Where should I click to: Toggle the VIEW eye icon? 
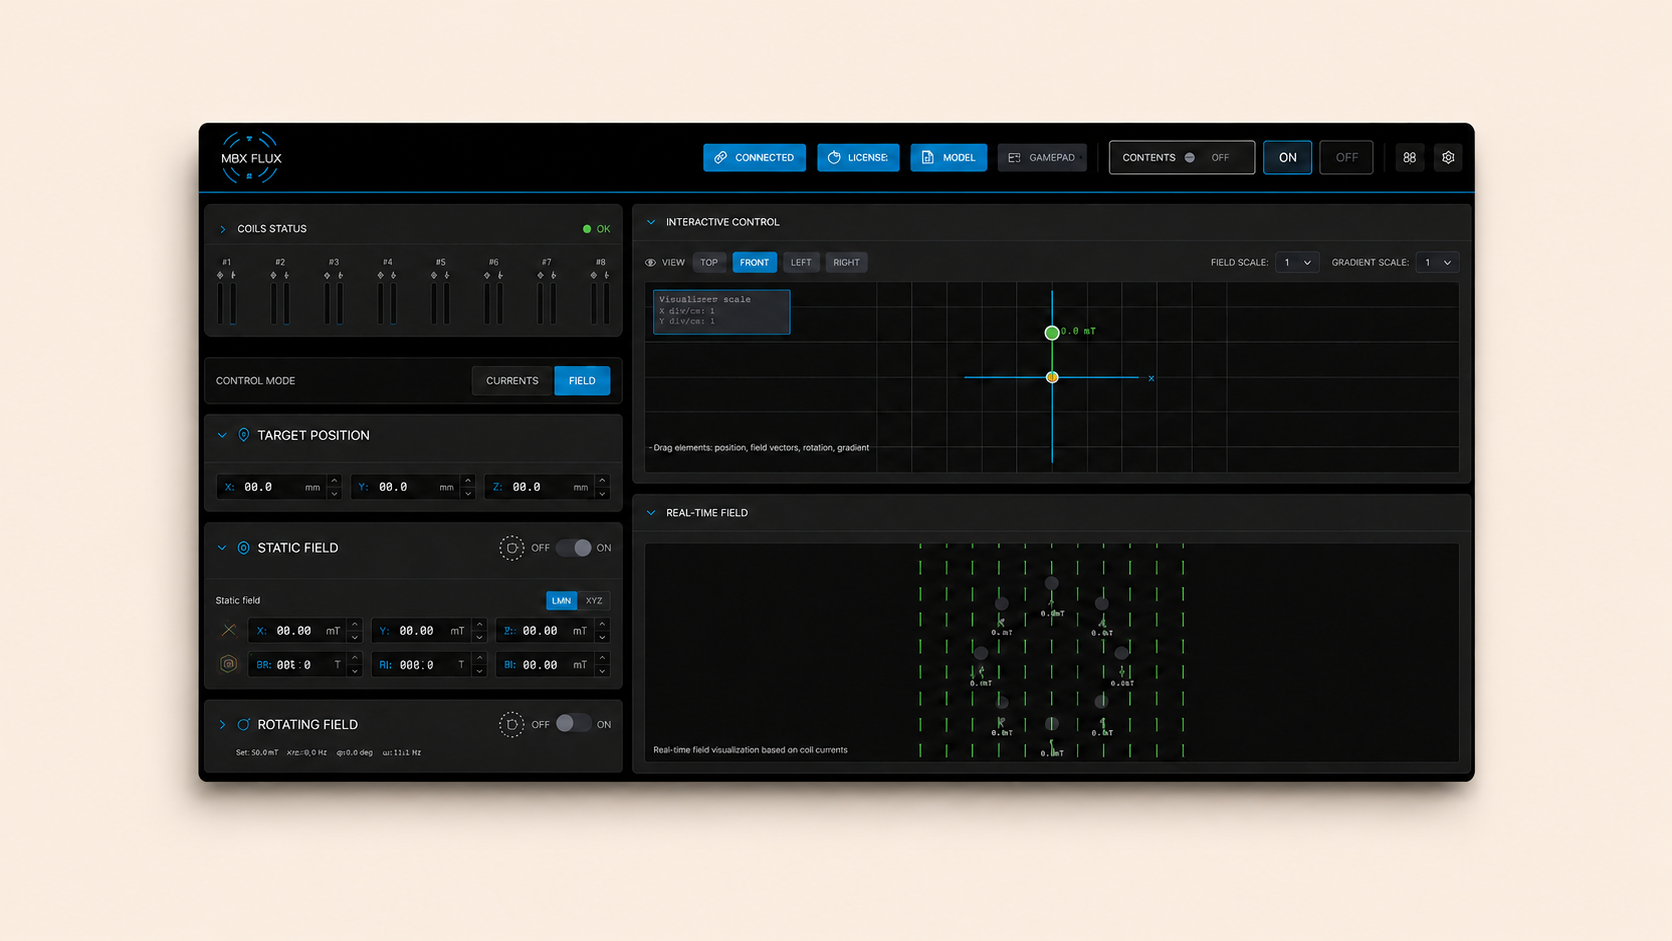651,263
